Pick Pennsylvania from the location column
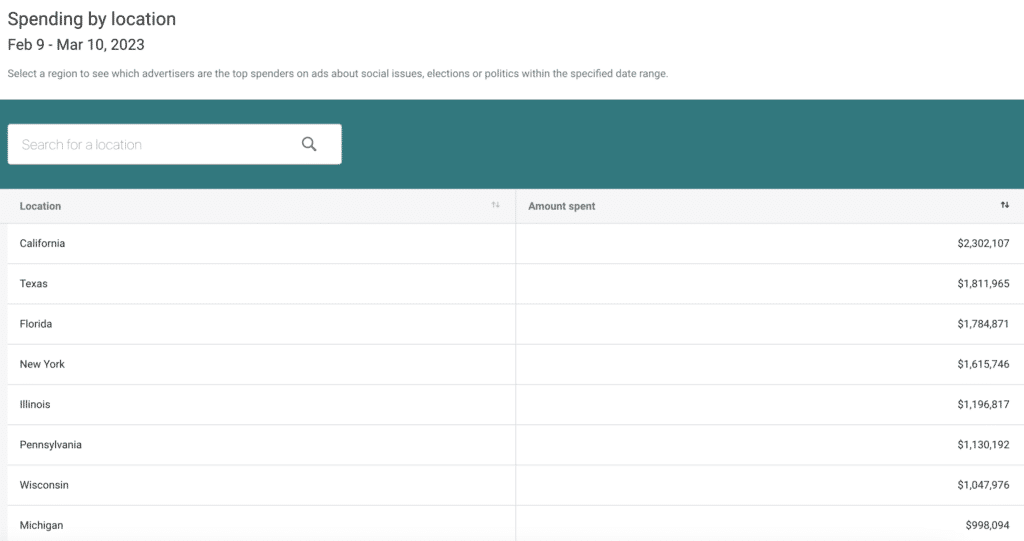This screenshot has height=541, width=1024. point(51,445)
